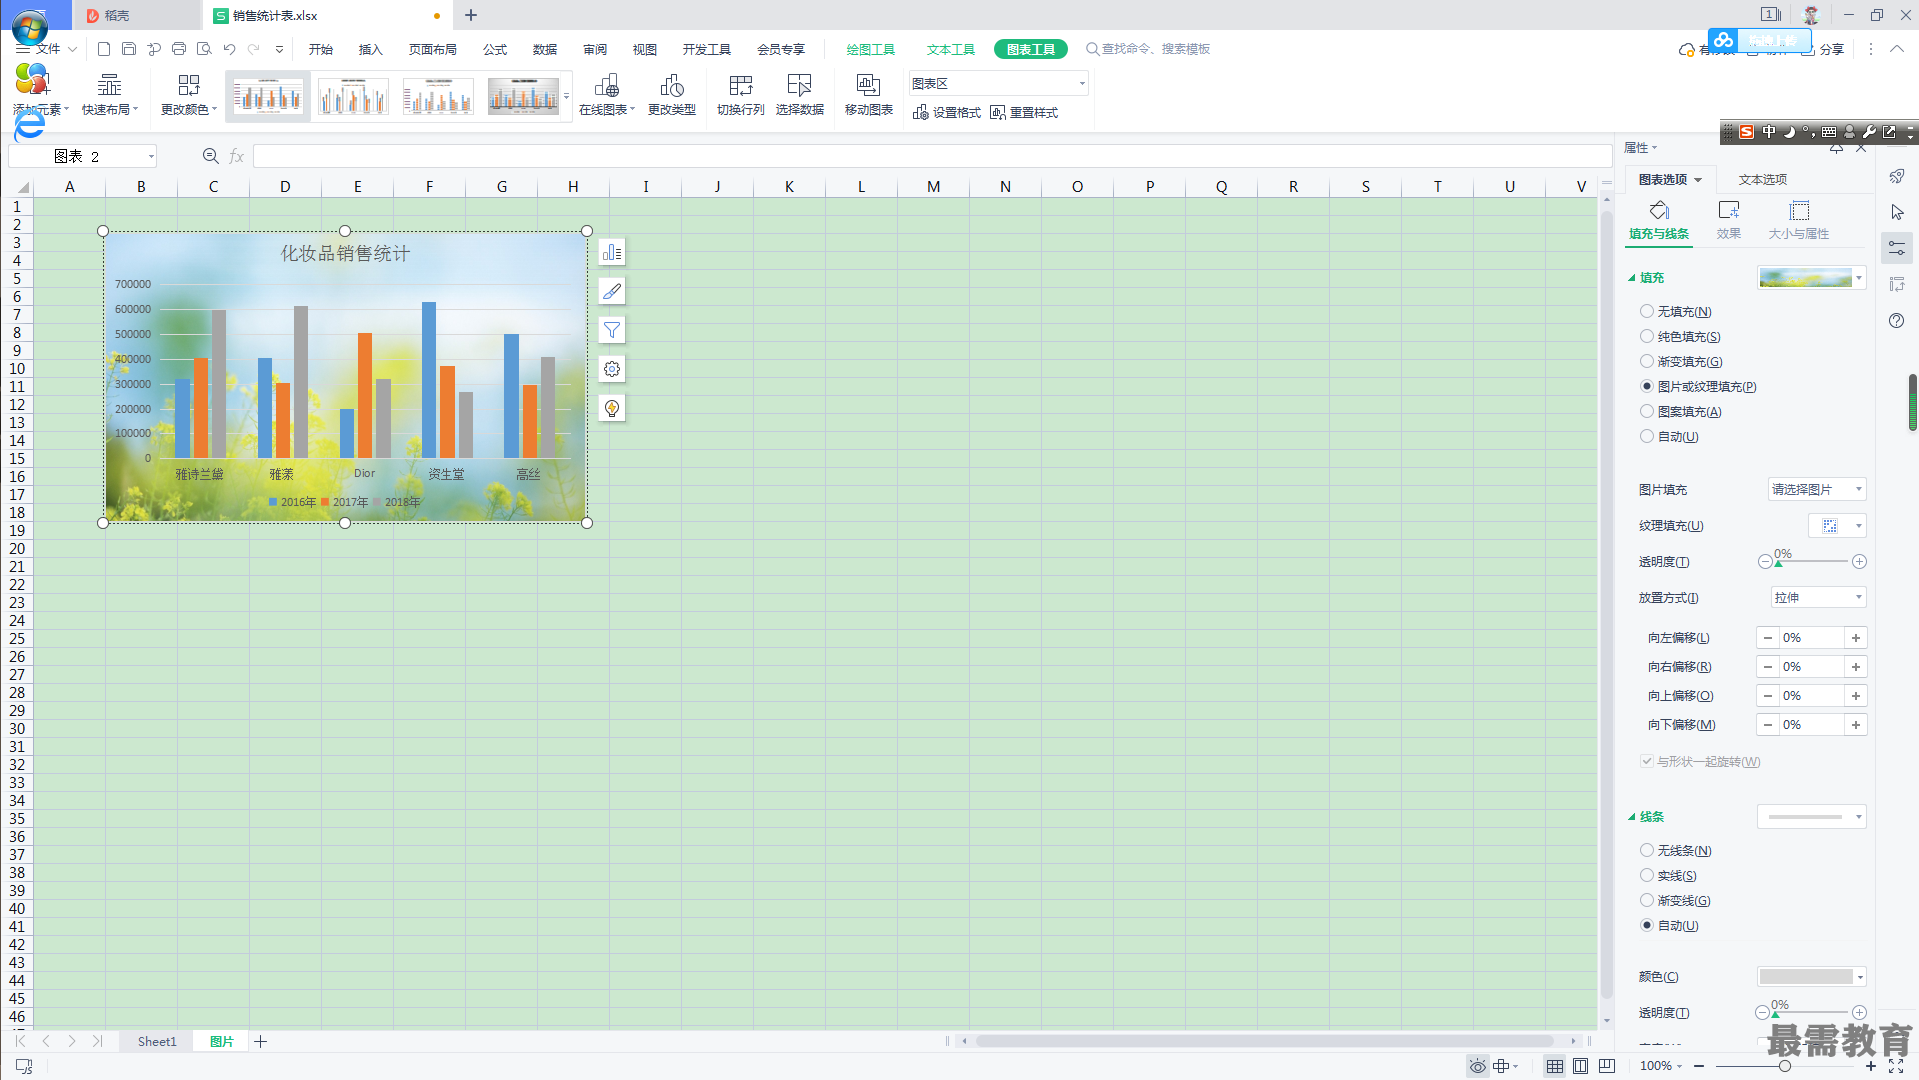Open the Insert (插入) ribbon tab
This screenshot has width=1919, height=1080.
(x=370, y=49)
